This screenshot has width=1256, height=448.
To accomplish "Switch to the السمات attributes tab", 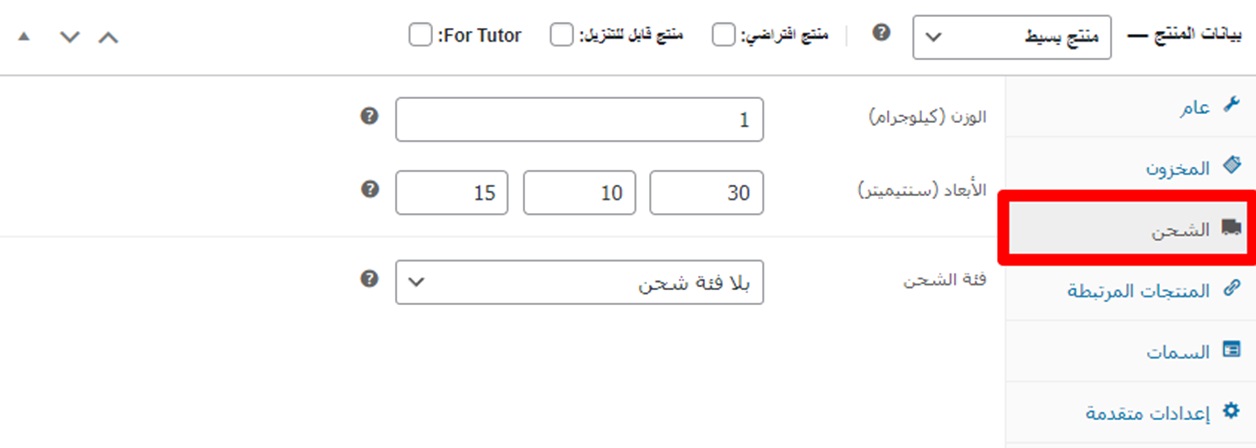I will pyautogui.click(x=1178, y=352).
